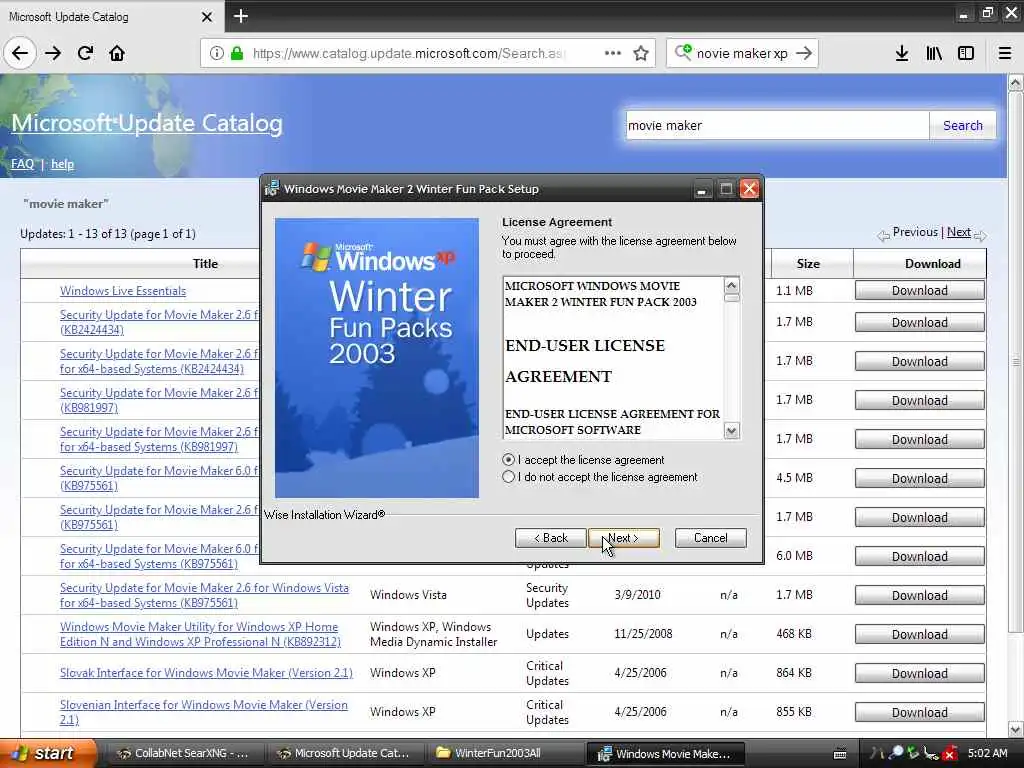Open the browser downloads arrow icon
Viewport: 1024px width, 768px height.
(x=902, y=53)
